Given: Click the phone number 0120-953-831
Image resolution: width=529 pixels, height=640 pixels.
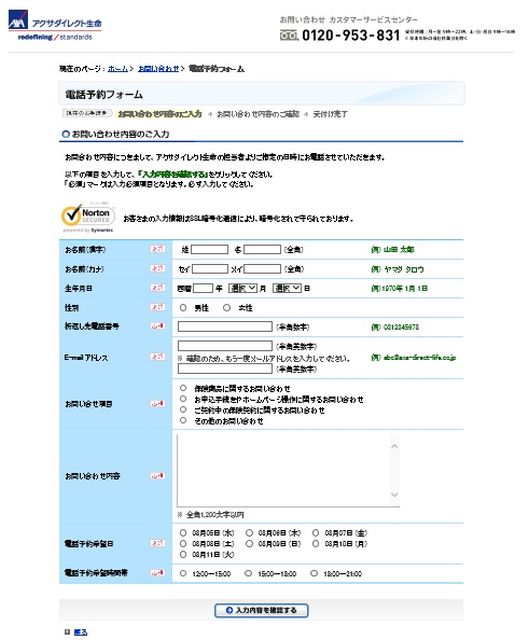Looking at the screenshot, I should 351,35.
